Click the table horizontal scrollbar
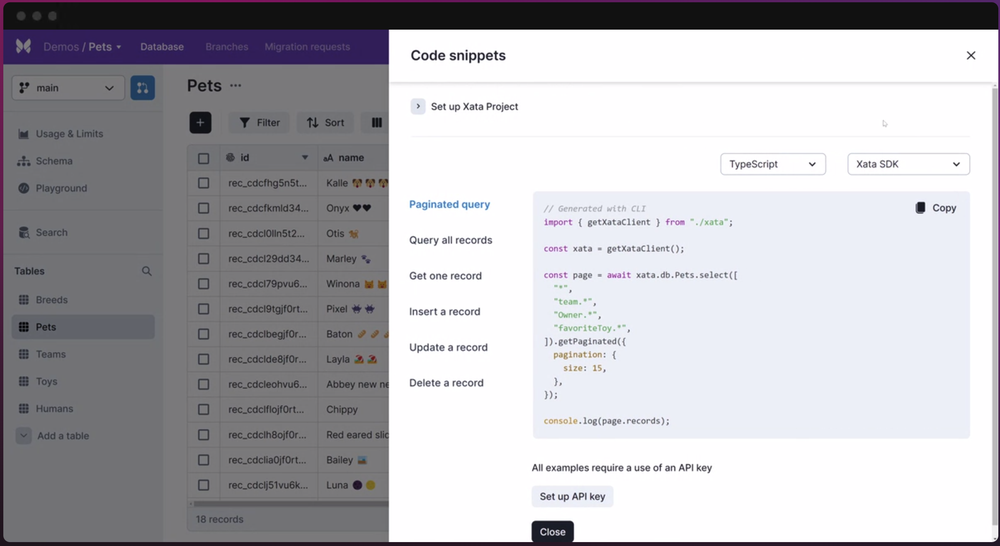1000x546 pixels. (x=290, y=504)
